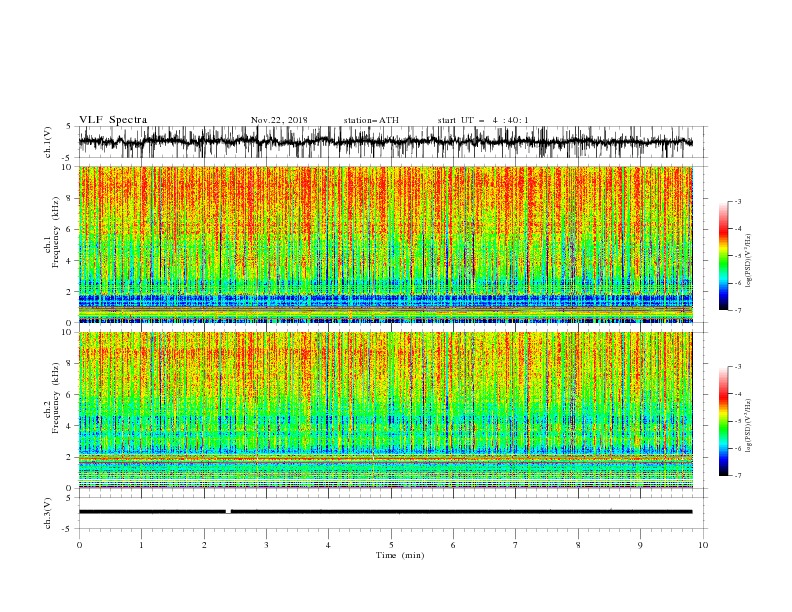The image size is (792, 612).
Task: Click the white gap in the ch.3 bar
Action: pyautogui.click(x=228, y=512)
